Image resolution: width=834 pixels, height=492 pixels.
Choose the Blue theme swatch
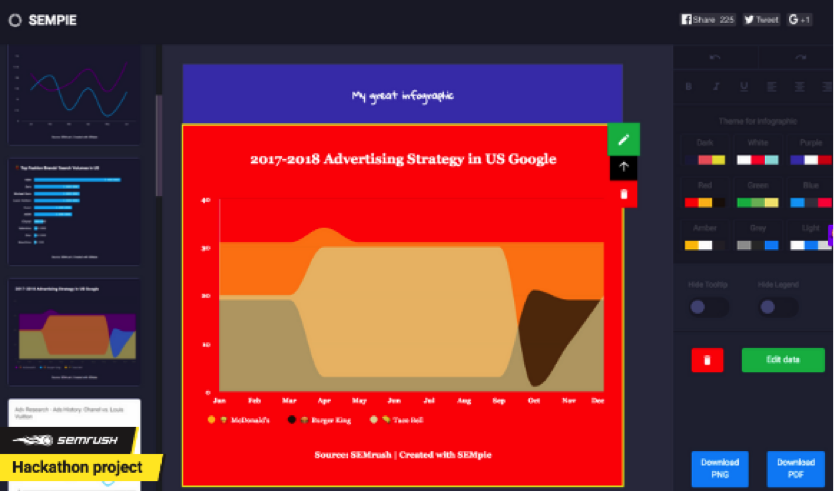810,195
